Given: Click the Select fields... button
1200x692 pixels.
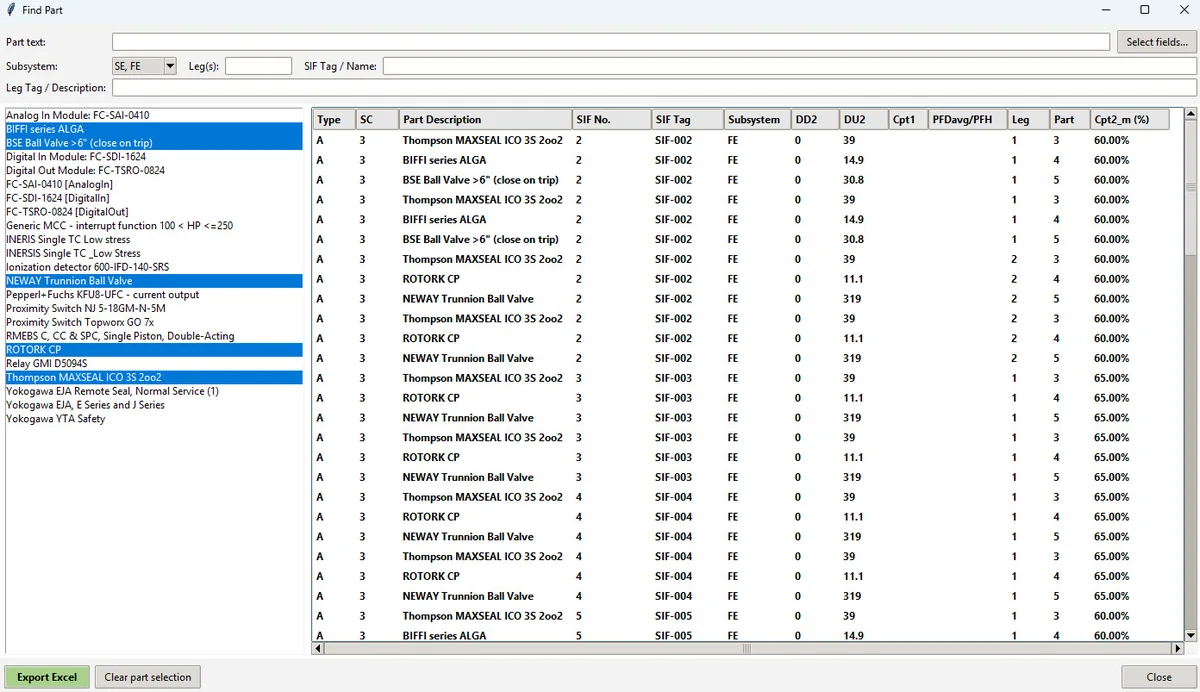Looking at the screenshot, I should point(1157,42).
